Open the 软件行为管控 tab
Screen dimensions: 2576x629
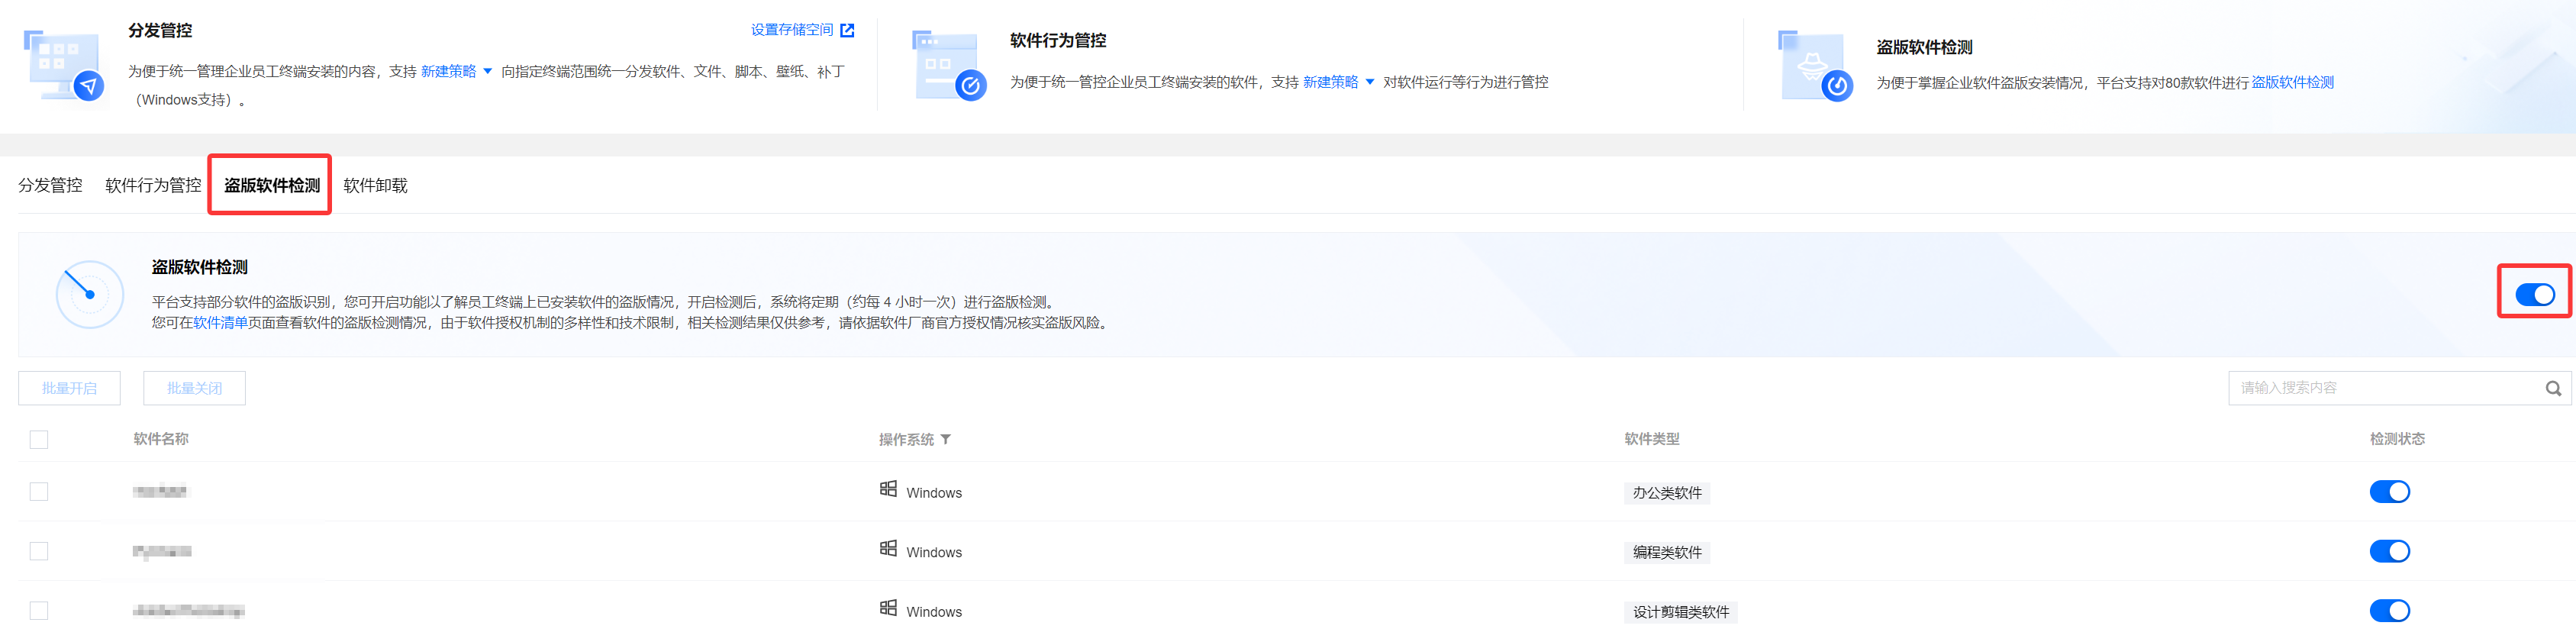pos(153,185)
